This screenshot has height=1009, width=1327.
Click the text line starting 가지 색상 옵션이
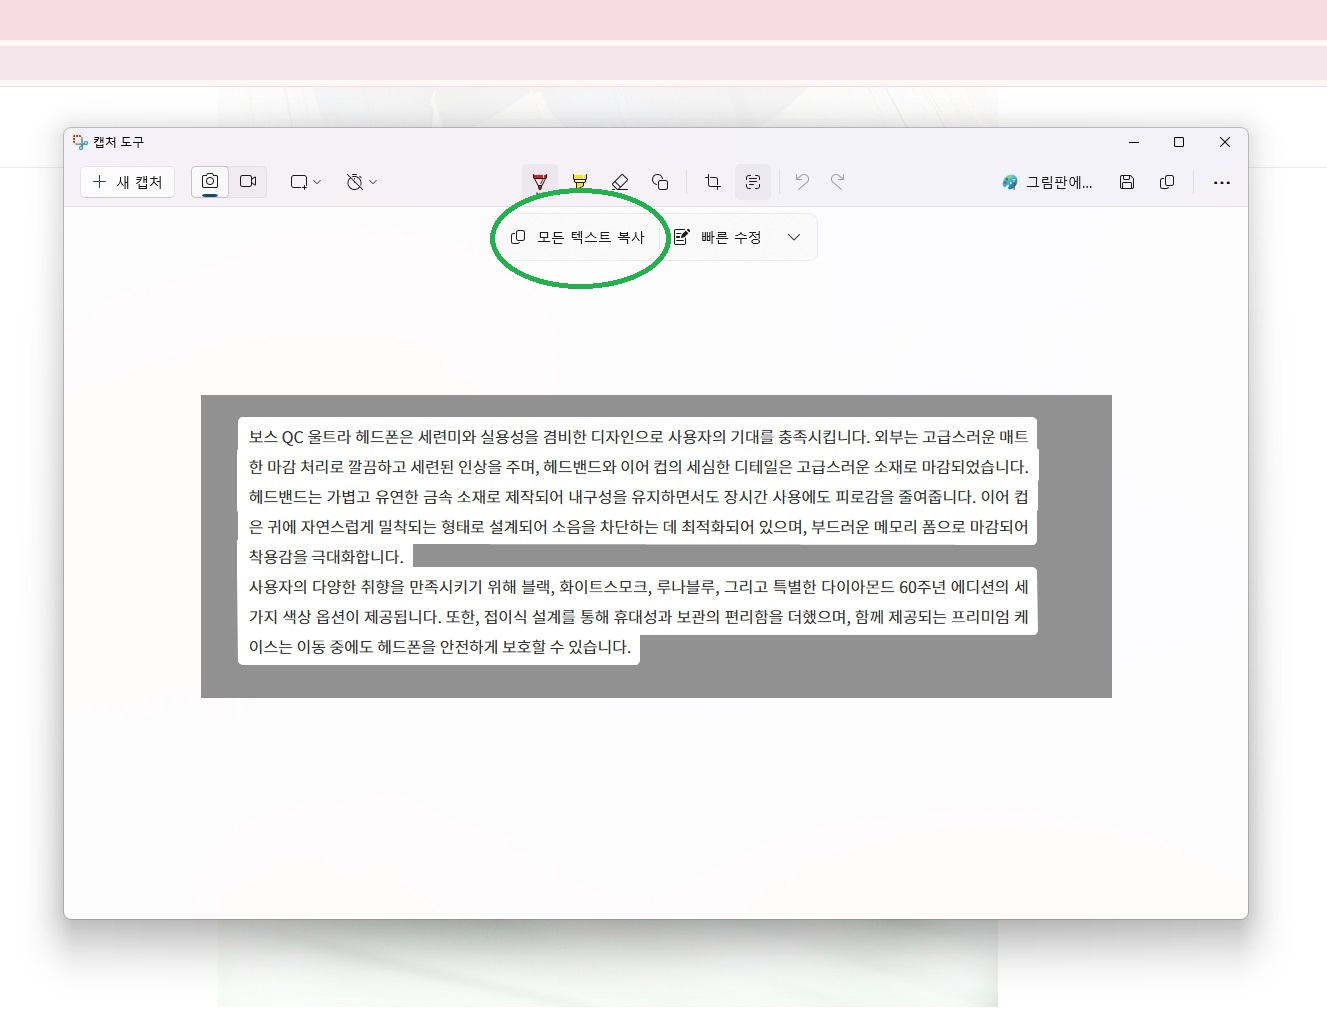coord(638,617)
